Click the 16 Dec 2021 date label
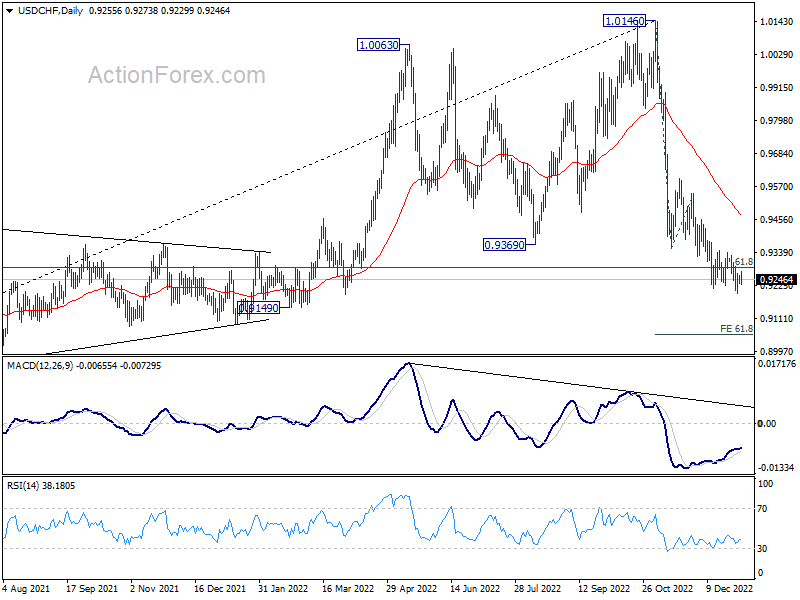800x600 pixels. (x=220, y=589)
